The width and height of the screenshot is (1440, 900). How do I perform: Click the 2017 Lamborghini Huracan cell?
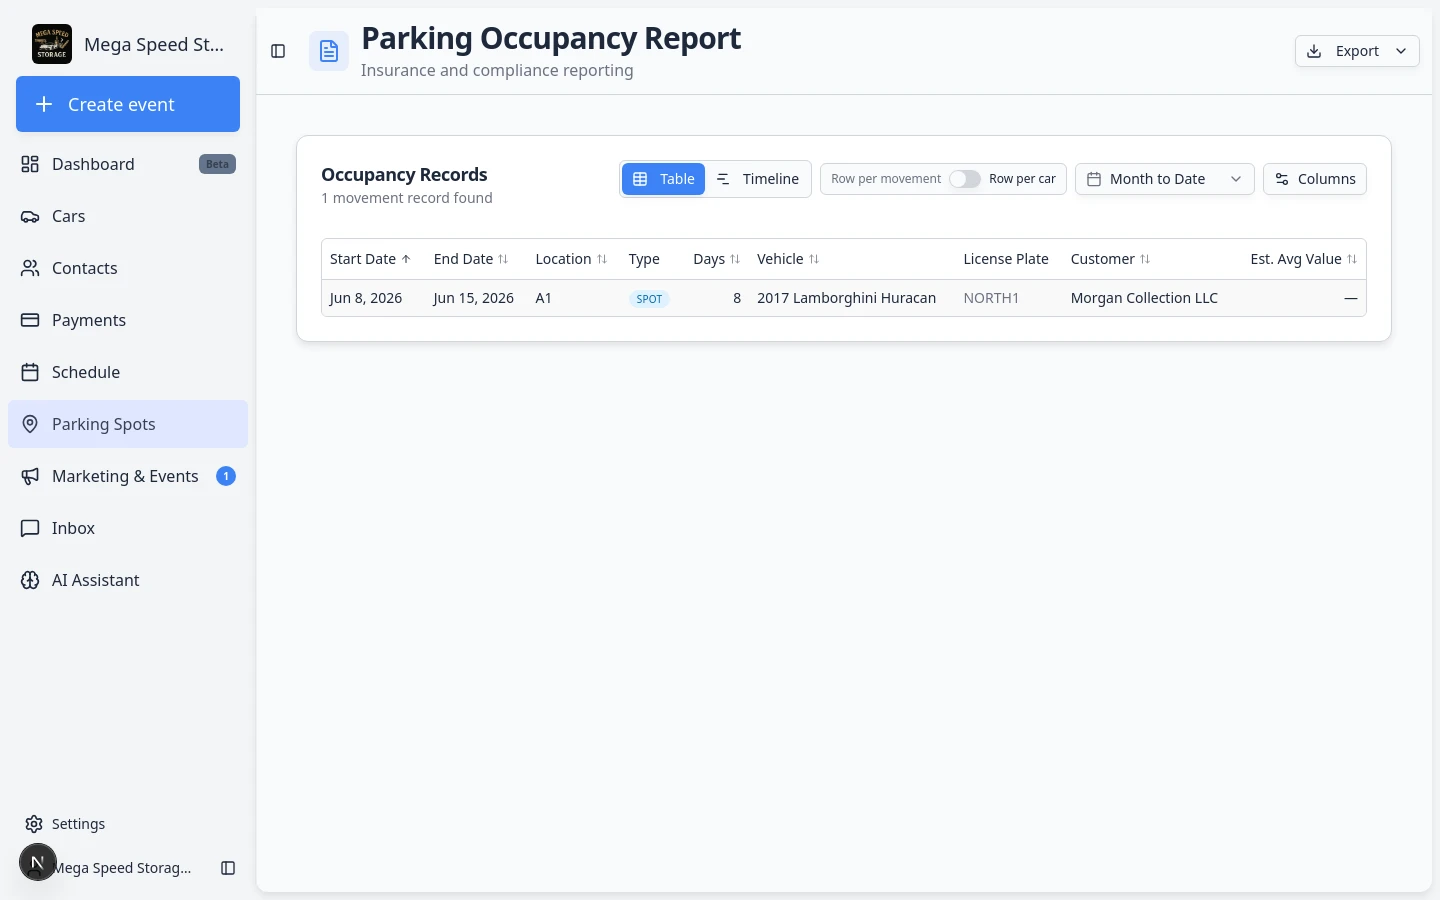coord(846,298)
